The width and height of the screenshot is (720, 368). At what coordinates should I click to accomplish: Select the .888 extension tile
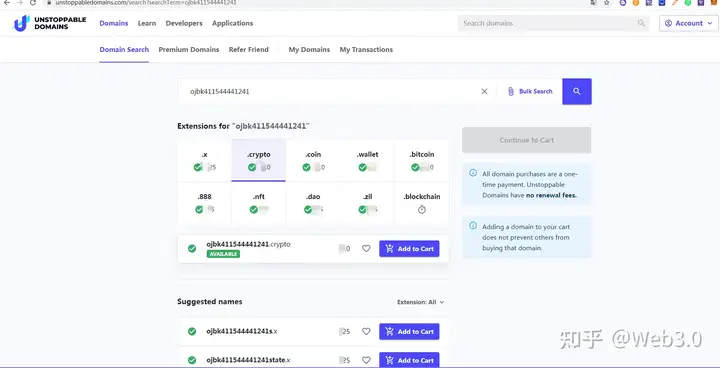coord(204,203)
